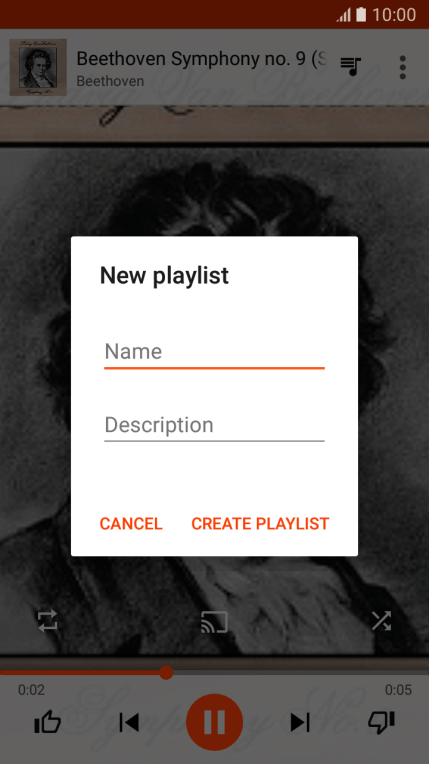Tap the Beethoven Symphony no. 9 title
Screen dimensions: 429x764
(x=201, y=58)
